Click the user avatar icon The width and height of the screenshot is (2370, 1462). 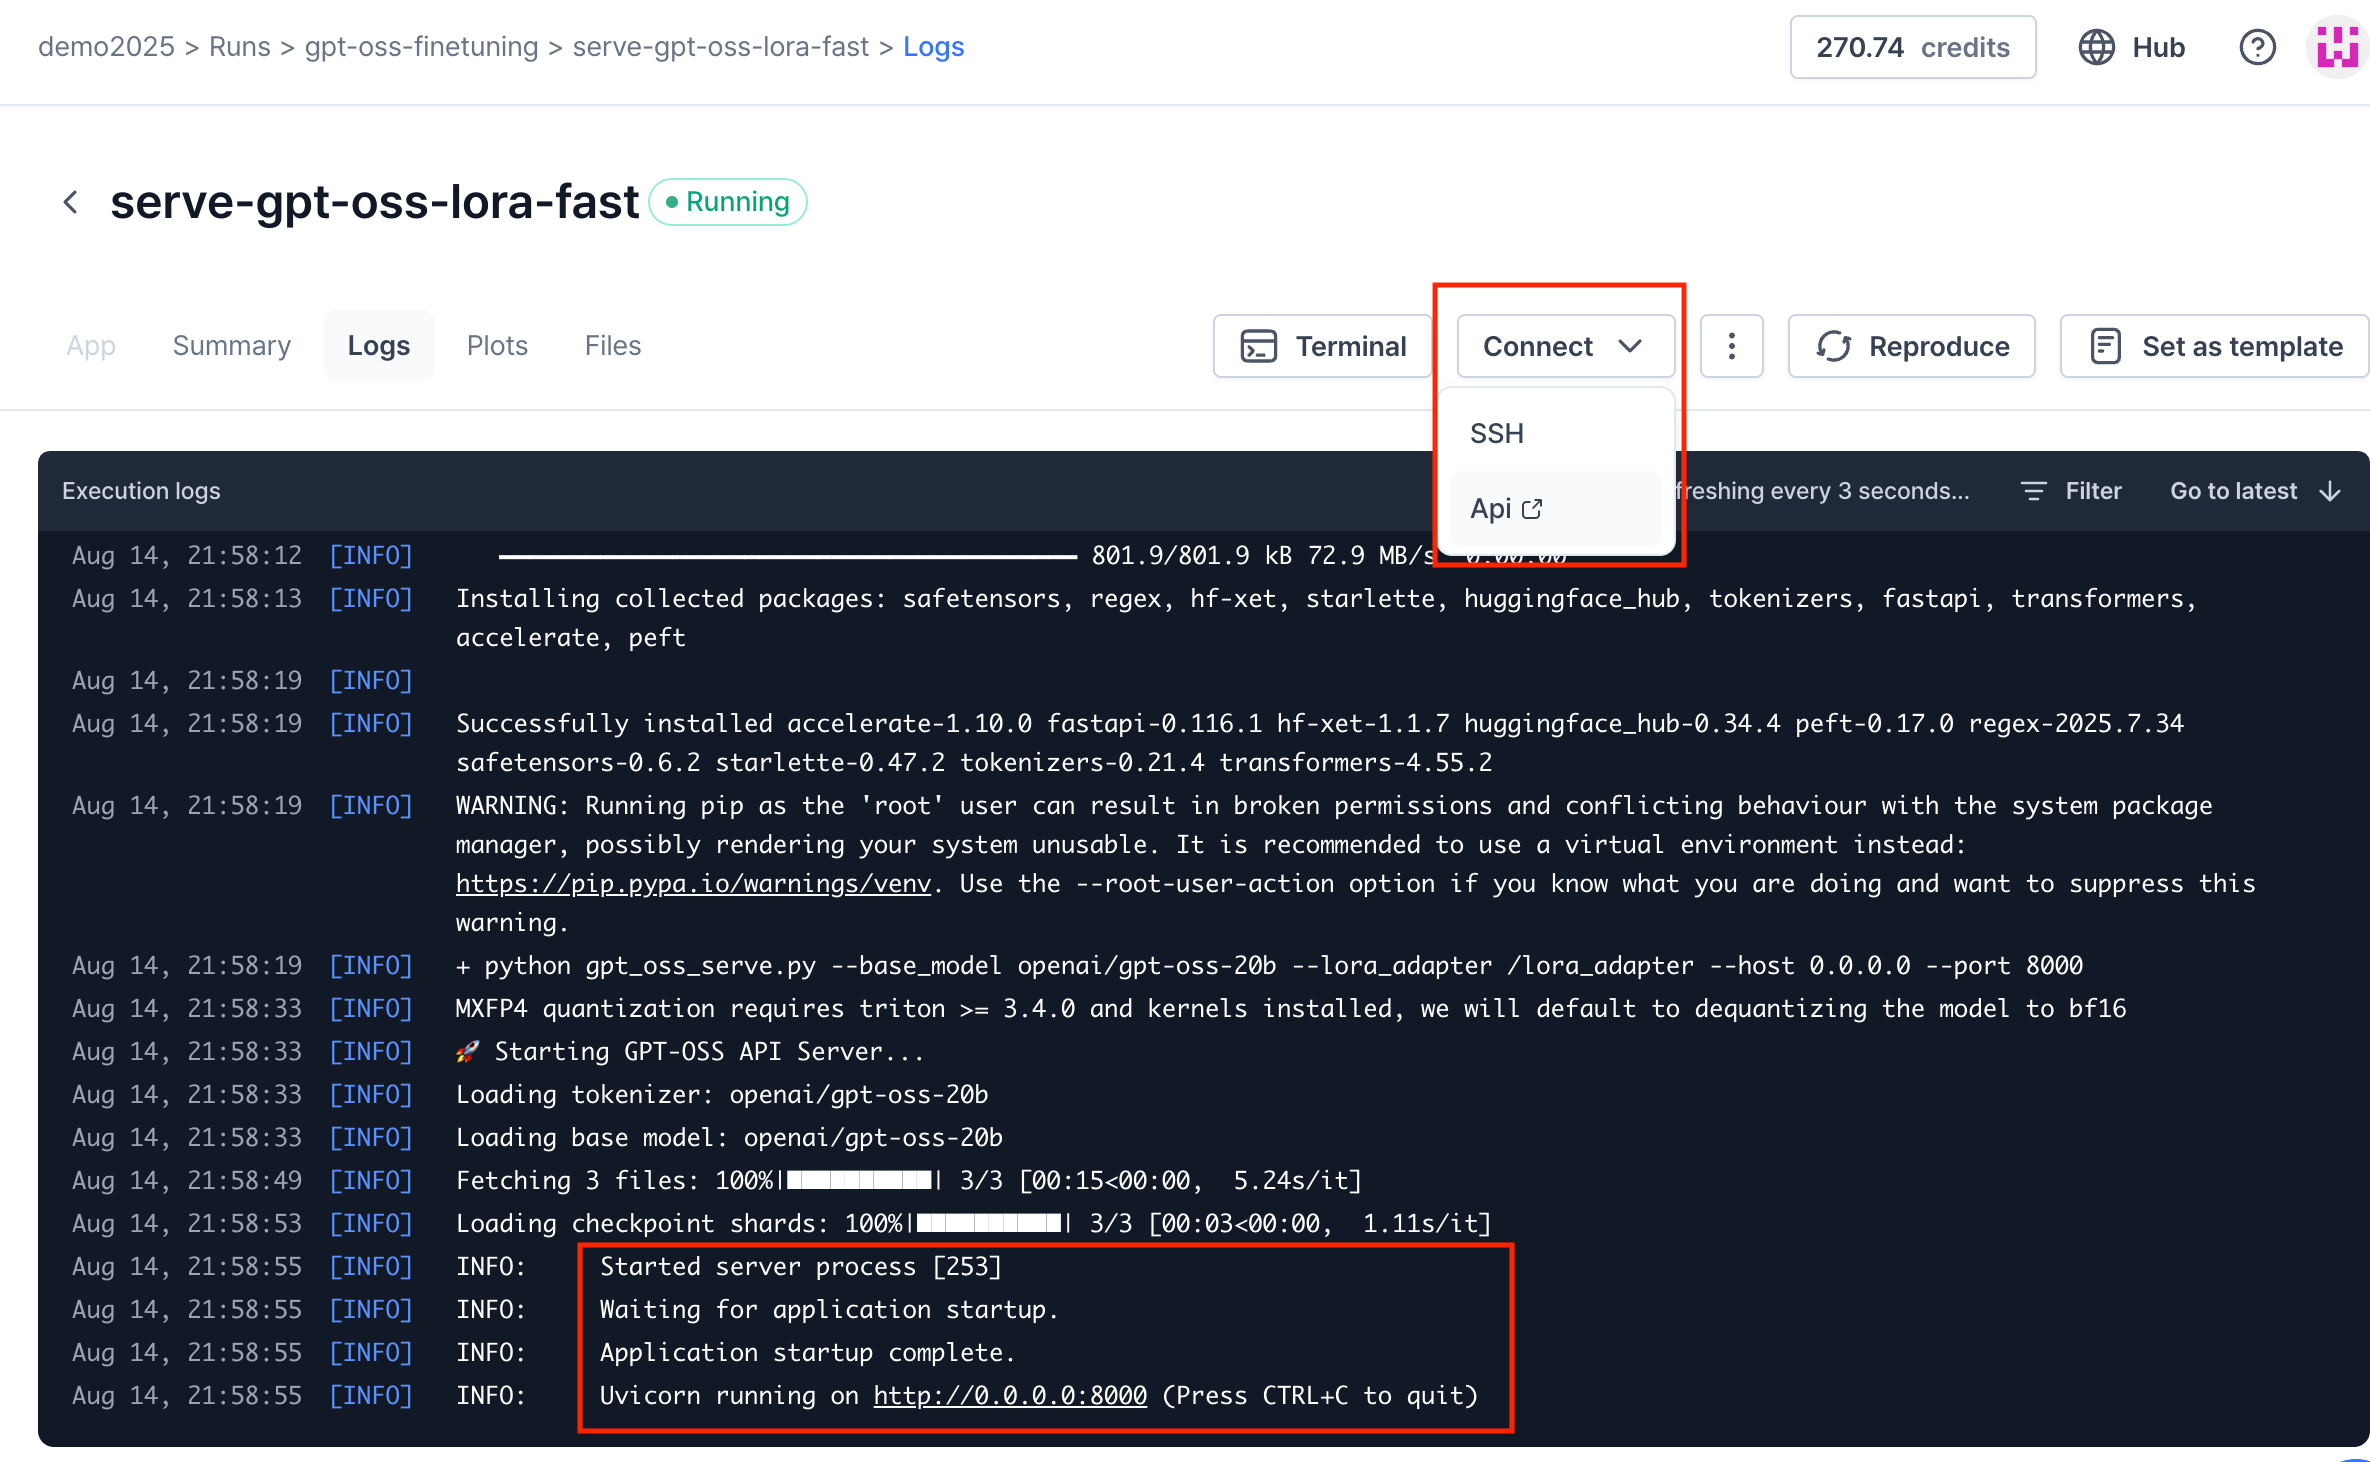click(x=2338, y=47)
